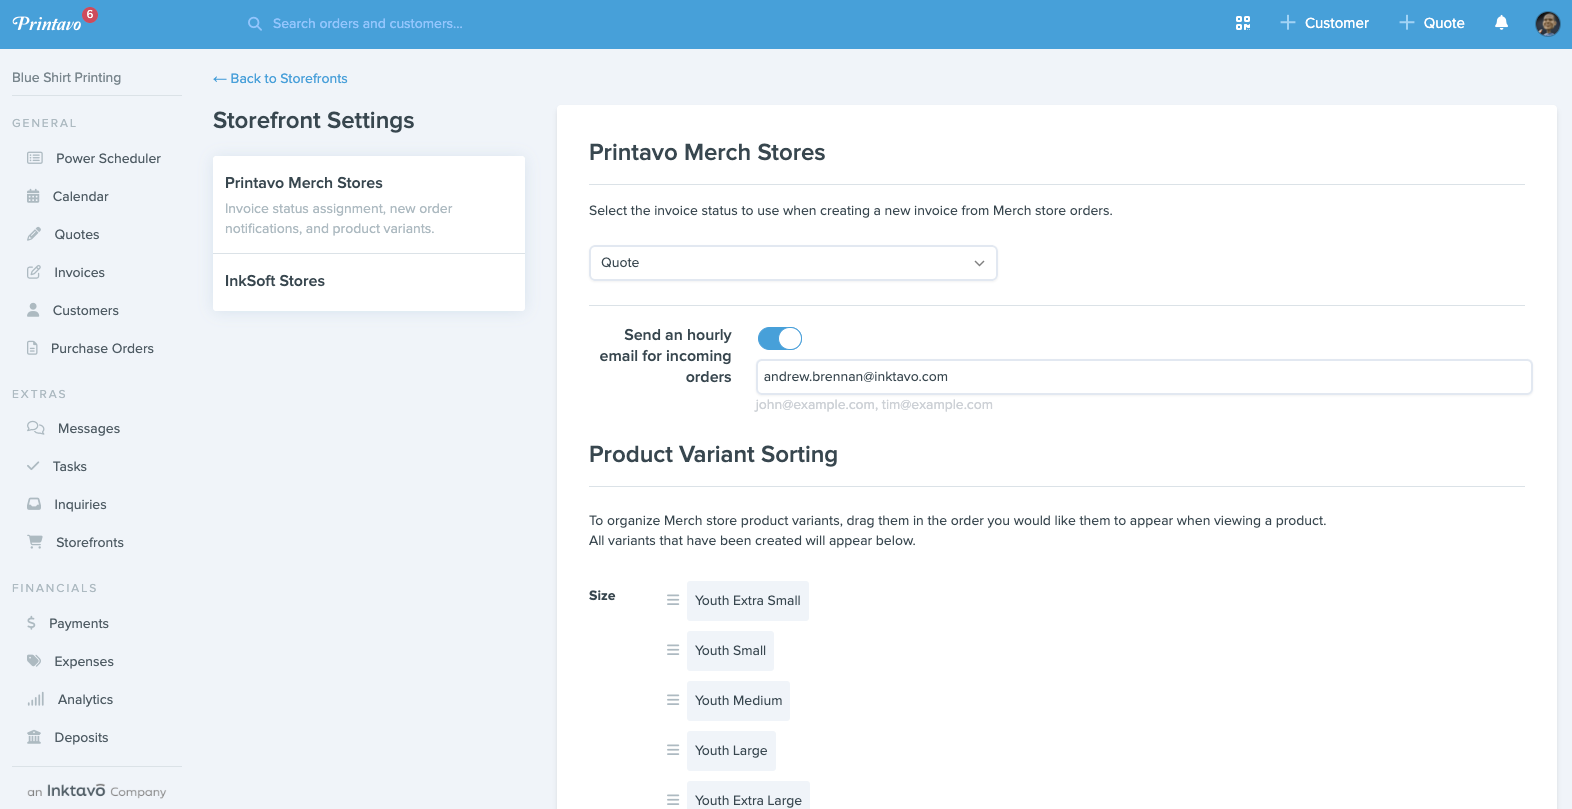Viewport: 1572px width, 809px height.
Task: Click the Inktavo Company footer link
Action: point(97,791)
